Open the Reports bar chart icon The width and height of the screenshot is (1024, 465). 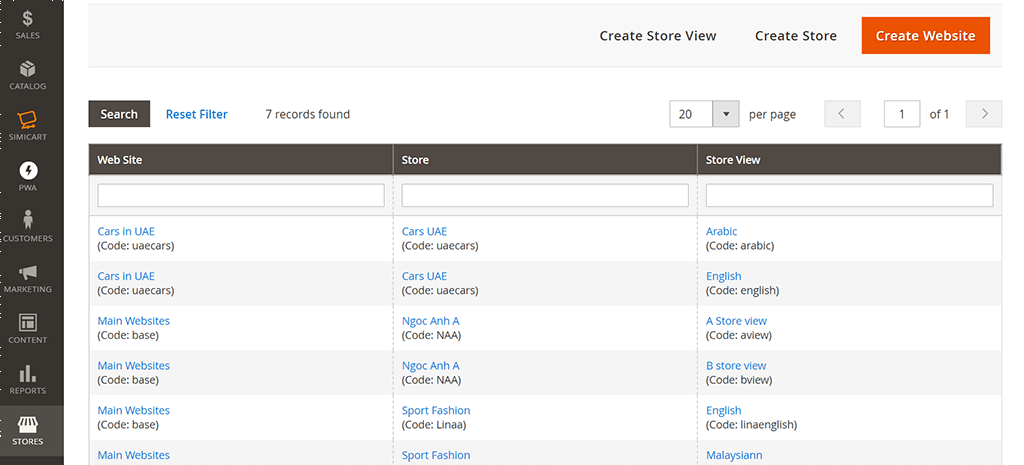pyautogui.click(x=28, y=374)
